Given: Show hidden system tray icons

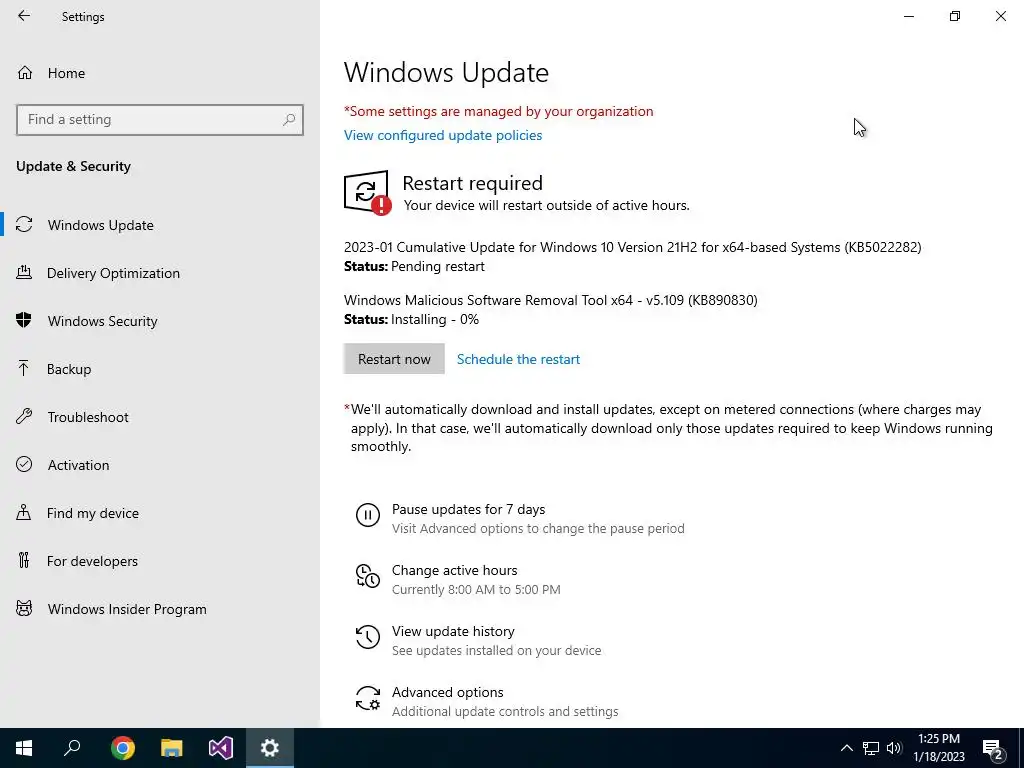Looking at the screenshot, I should click(x=846, y=748).
